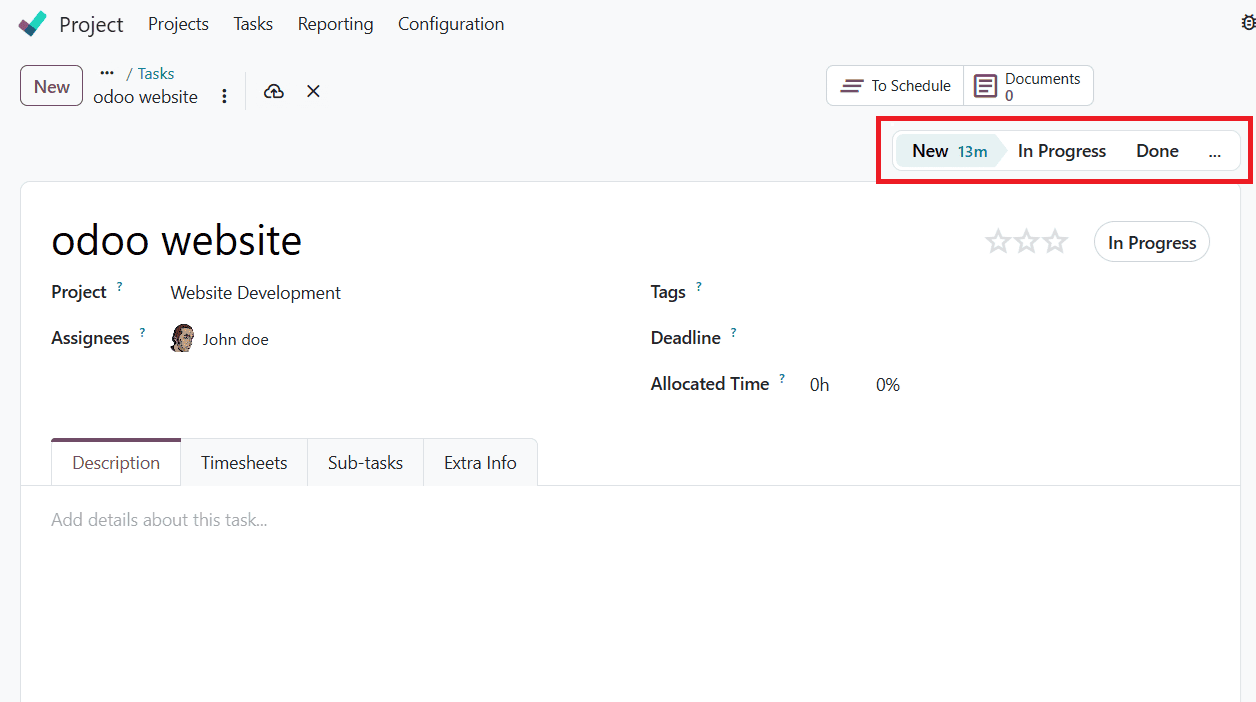The height and width of the screenshot is (702, 1256).
Task: Click the New record button
Action: [51, 86]
